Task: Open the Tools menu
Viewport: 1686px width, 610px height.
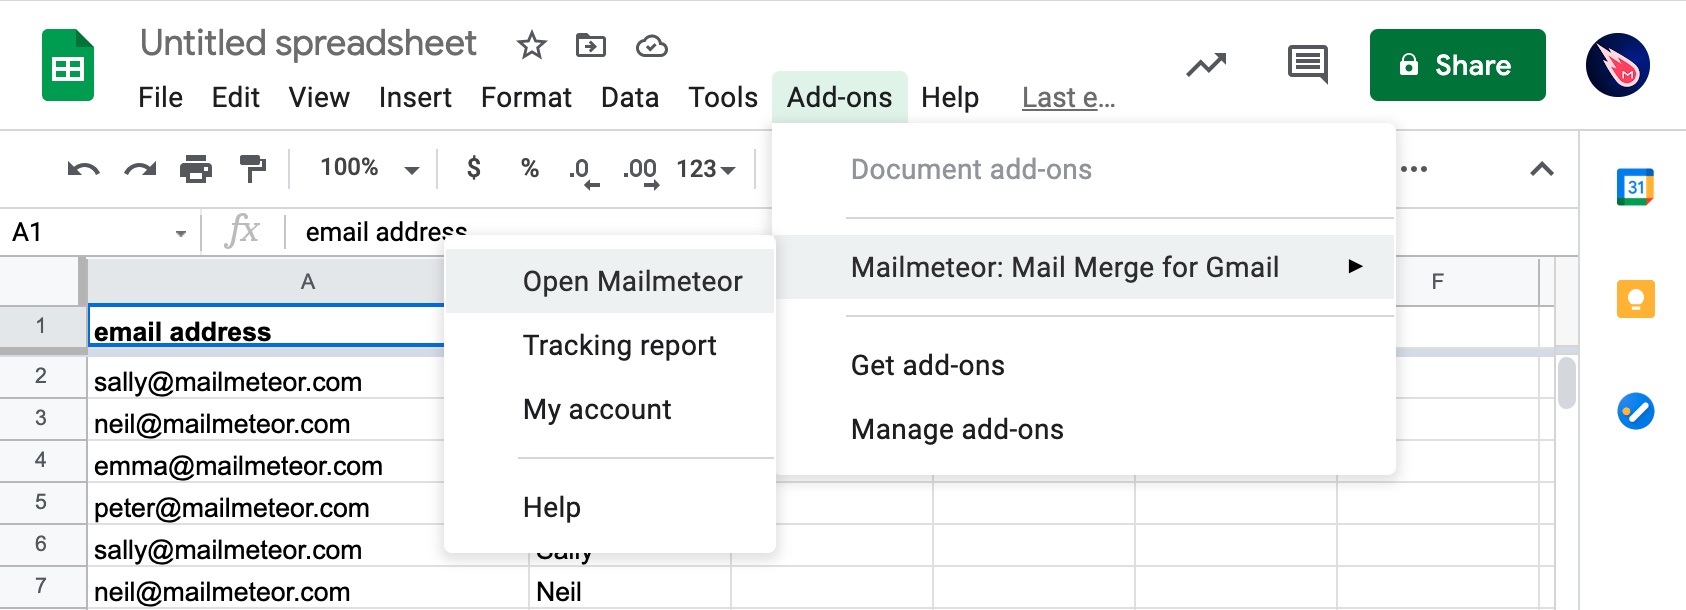Action: (723, 98)
